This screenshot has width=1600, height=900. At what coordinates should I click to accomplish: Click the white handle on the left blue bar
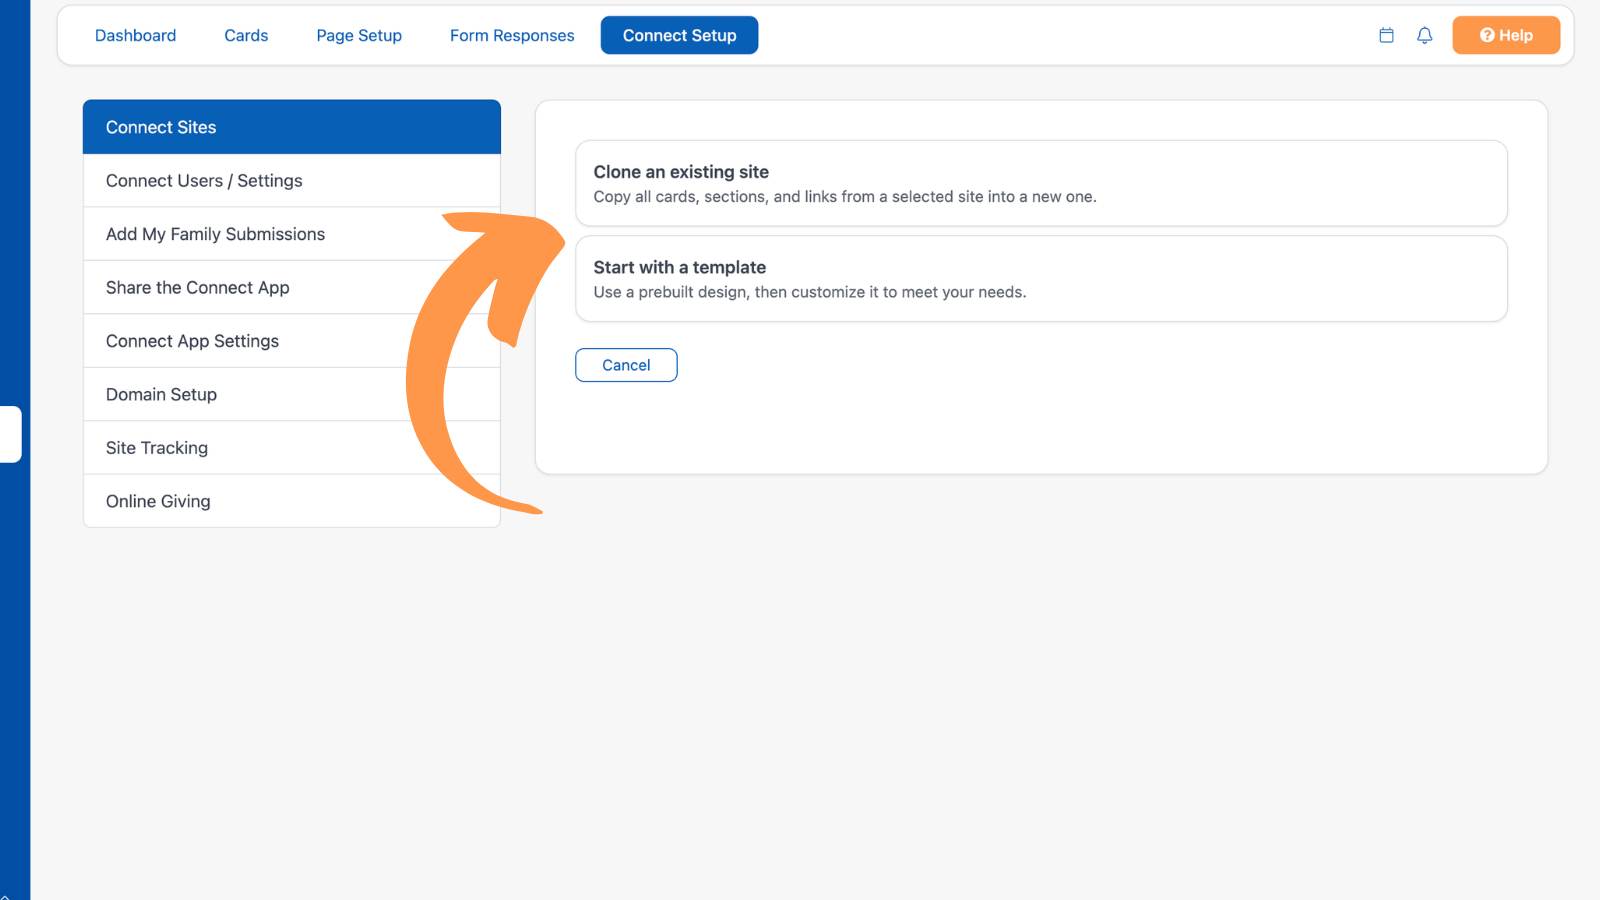click(10, 434)
